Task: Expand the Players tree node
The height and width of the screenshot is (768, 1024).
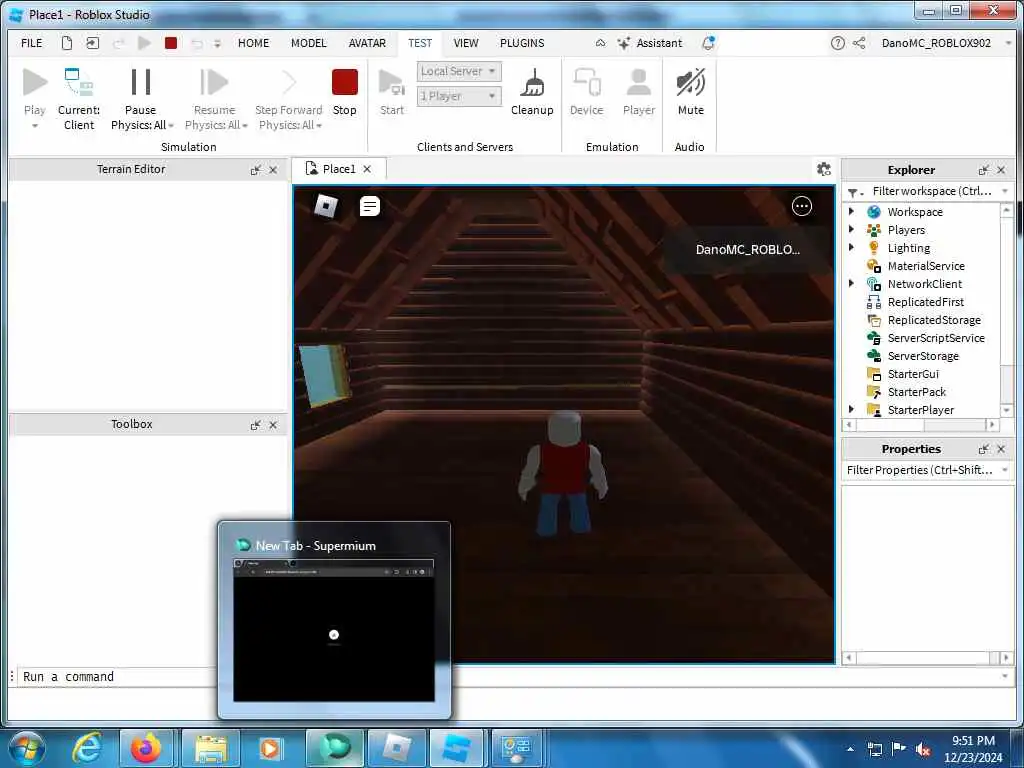Action: [x=851, y=229]
